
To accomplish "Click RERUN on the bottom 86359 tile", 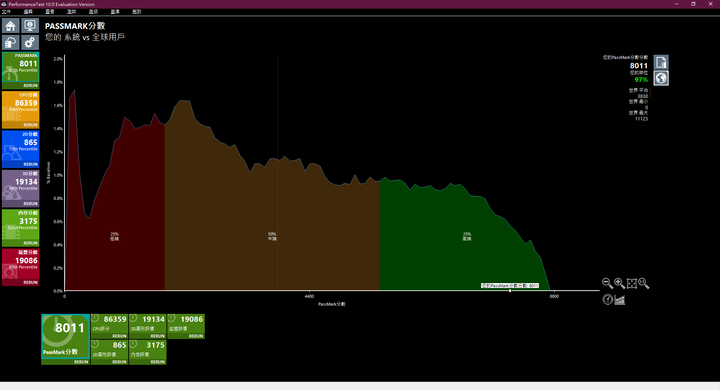I will point(119,336).
